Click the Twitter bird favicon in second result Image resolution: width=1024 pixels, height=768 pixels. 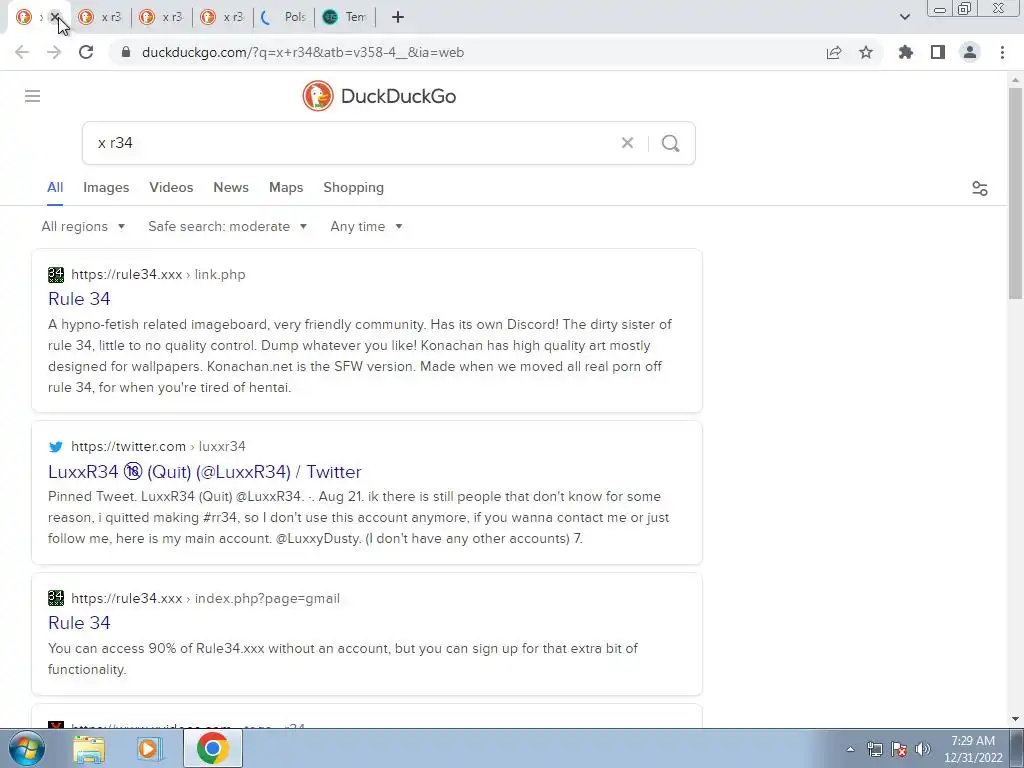pos(56,447)
